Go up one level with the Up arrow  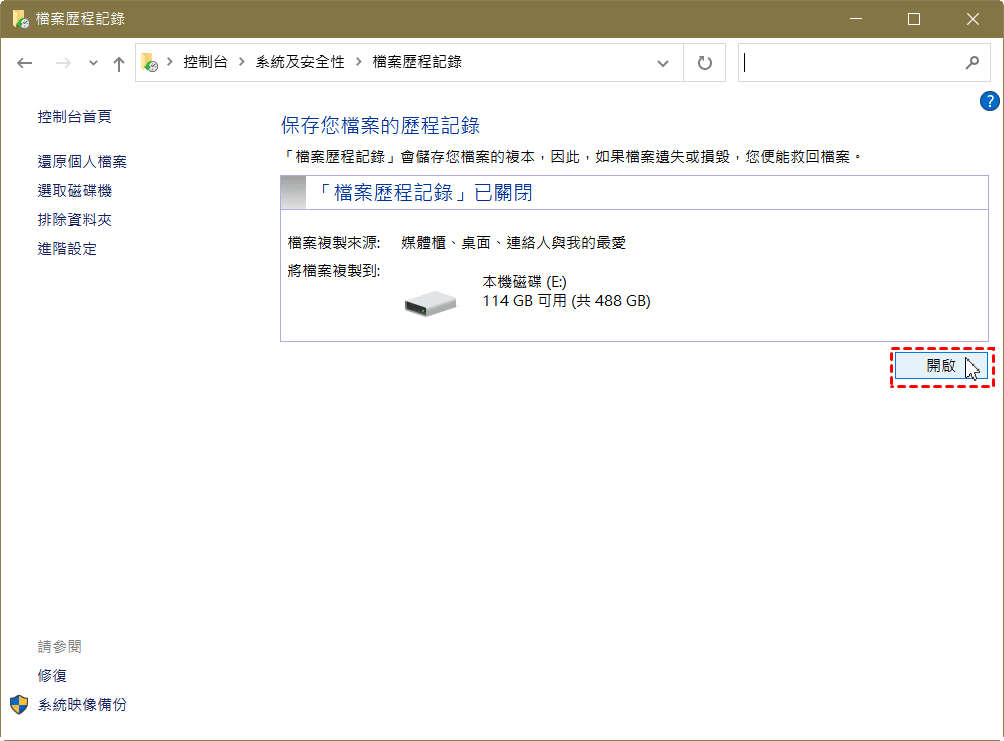pos(118,63)
